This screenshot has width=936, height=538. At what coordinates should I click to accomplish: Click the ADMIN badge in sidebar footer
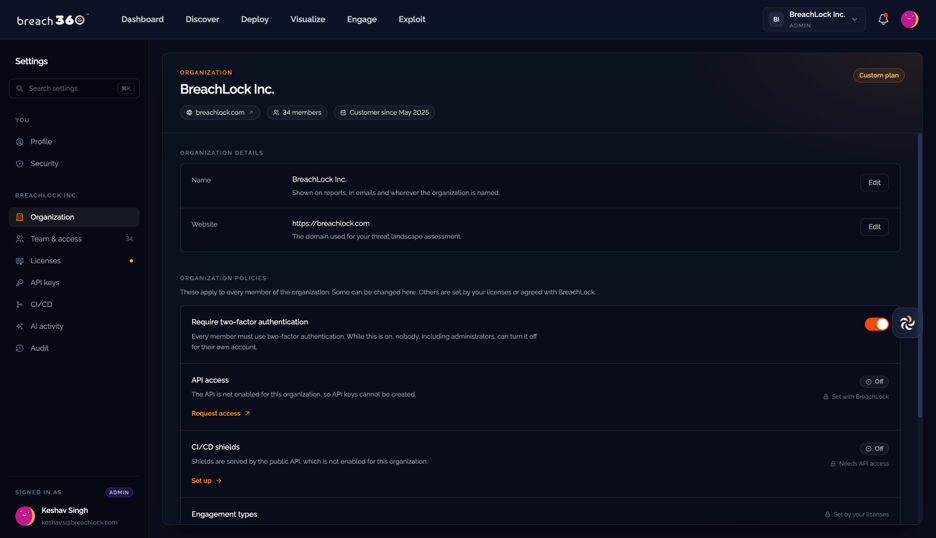coord(119,493)
